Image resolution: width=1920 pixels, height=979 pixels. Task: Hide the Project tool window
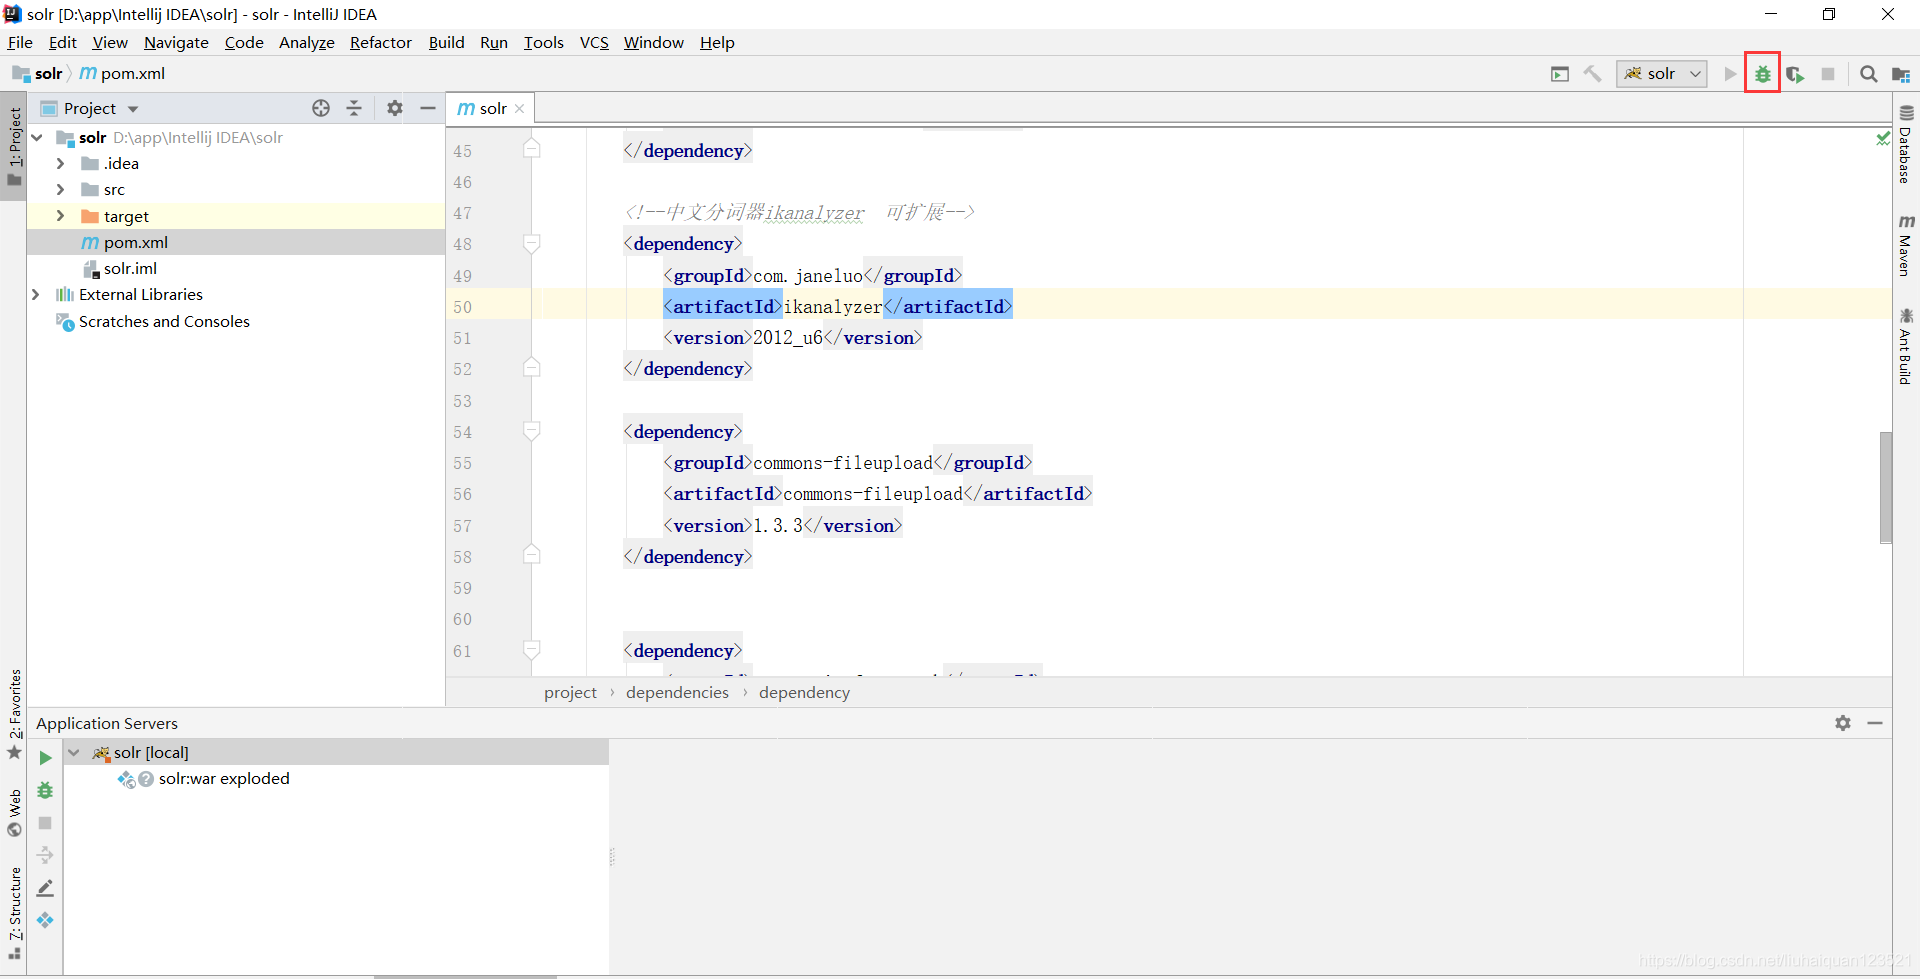coord(428,108)
